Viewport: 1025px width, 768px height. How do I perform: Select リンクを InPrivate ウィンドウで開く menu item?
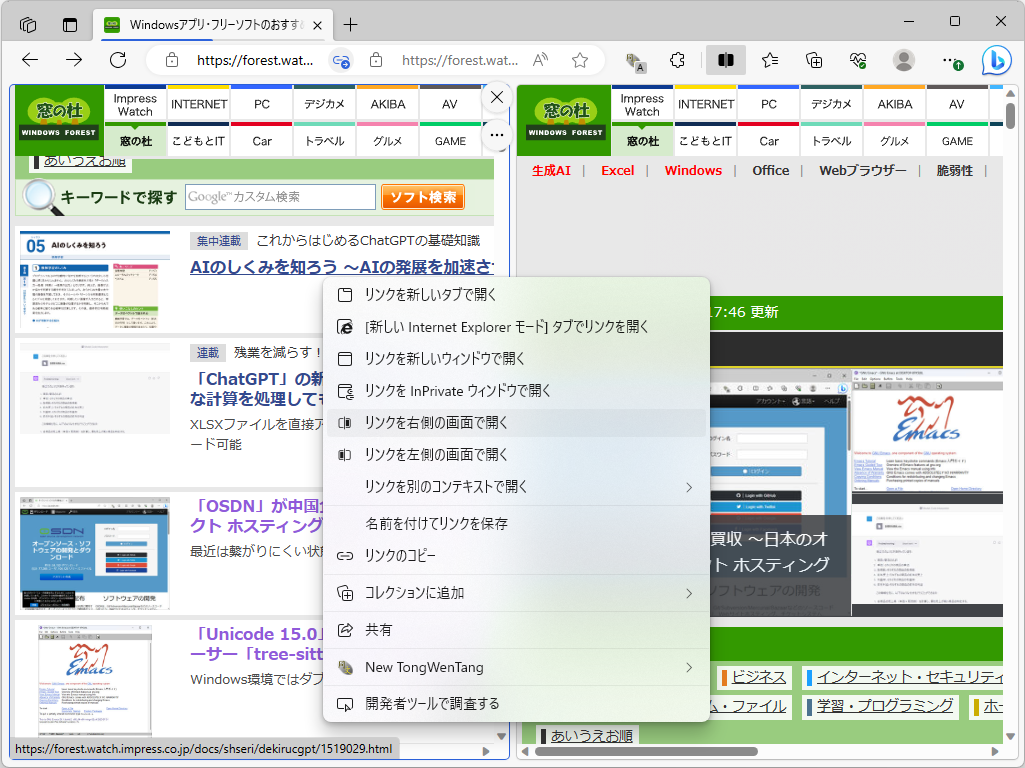point(516,391)
